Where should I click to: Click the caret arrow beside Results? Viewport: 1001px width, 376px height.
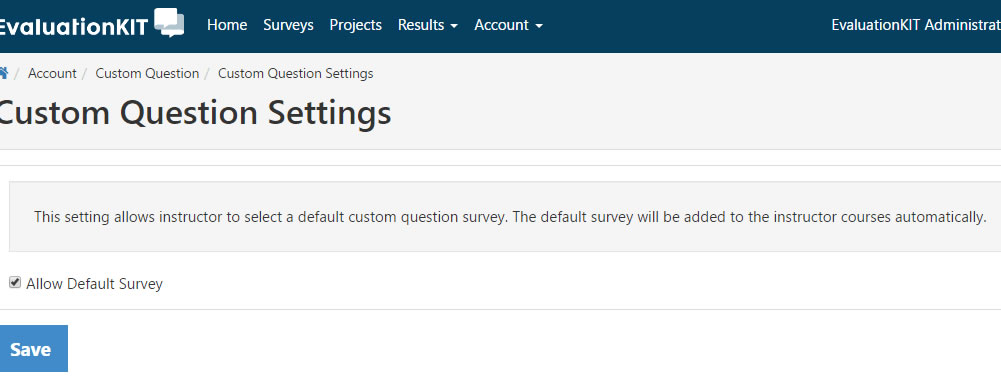coord(454,26)
